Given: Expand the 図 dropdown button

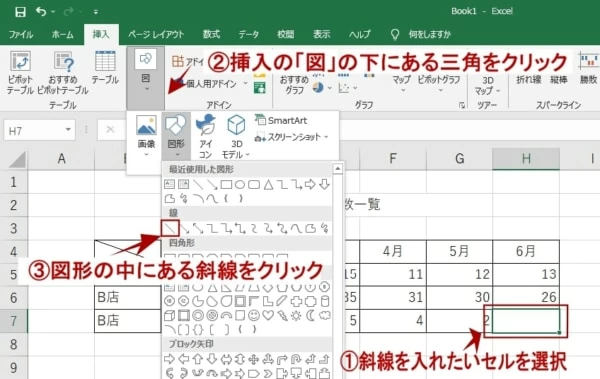Looking at the screenshot, I should 146,78.
